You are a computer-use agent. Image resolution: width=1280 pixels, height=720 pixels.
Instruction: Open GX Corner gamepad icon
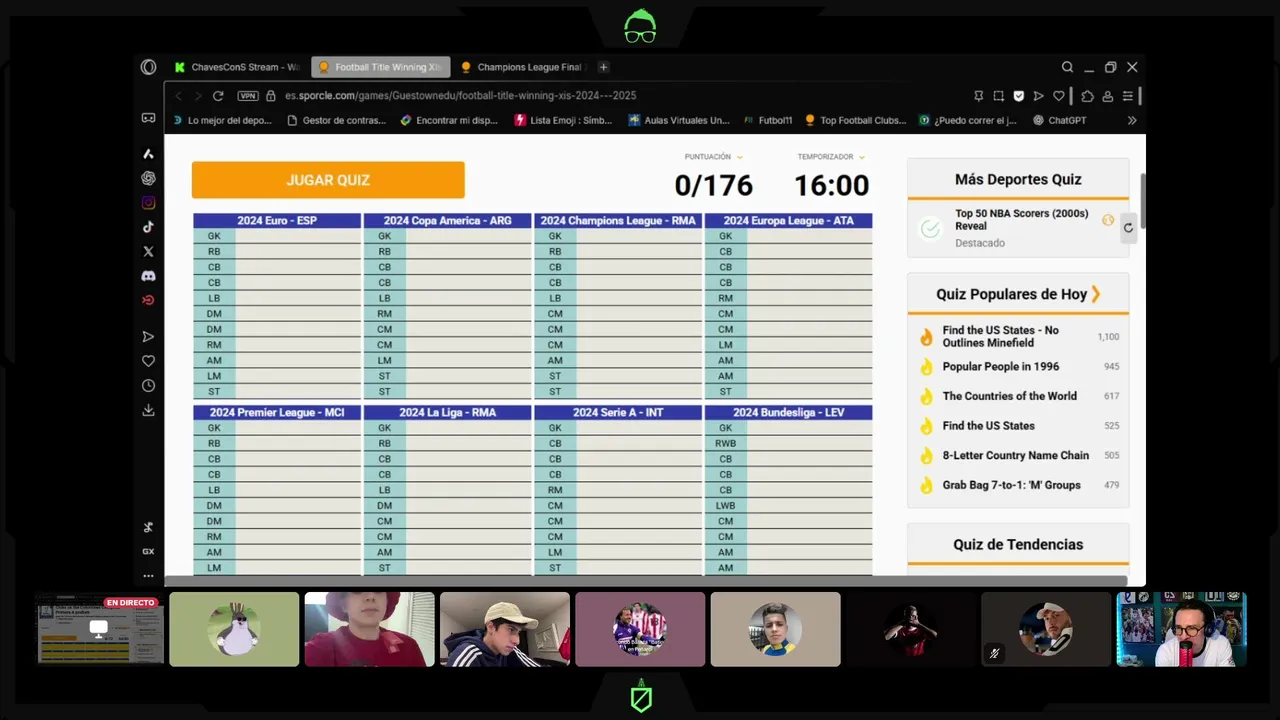pyautogui.click(x=148, y=118)
